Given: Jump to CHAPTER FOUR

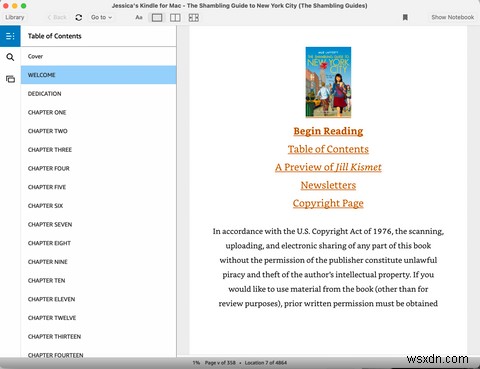Looking at the screenshot, I should (98, 168).
